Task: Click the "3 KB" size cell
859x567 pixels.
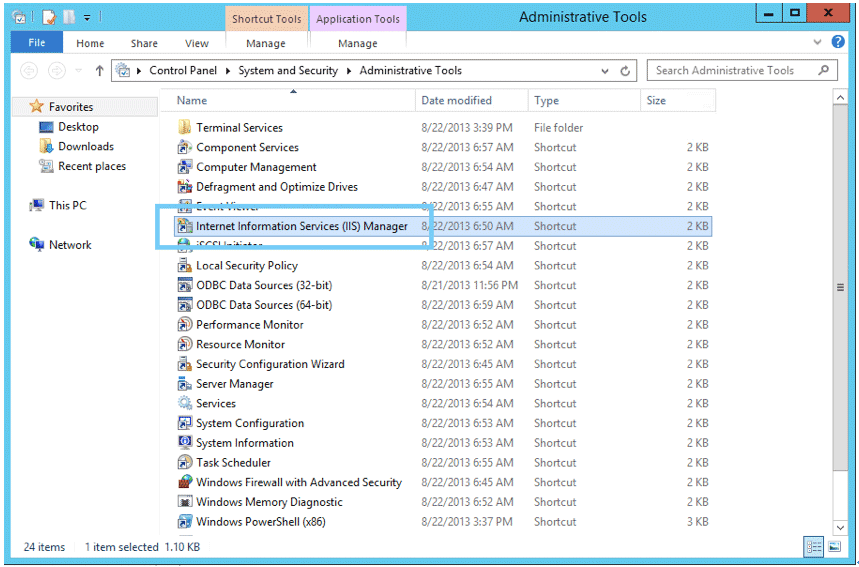Action: tap(697, 522)
